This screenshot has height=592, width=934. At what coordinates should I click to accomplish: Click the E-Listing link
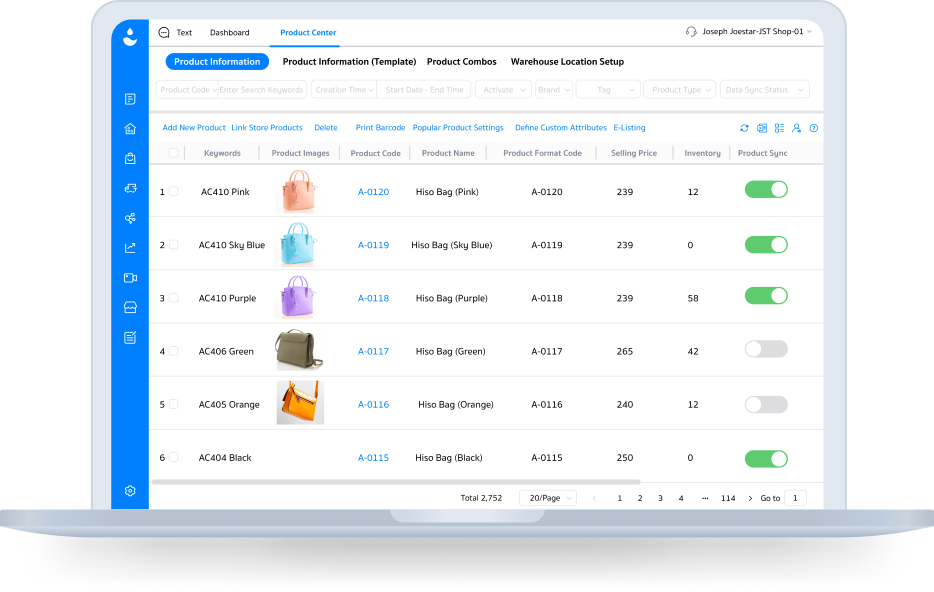[629, 128]
